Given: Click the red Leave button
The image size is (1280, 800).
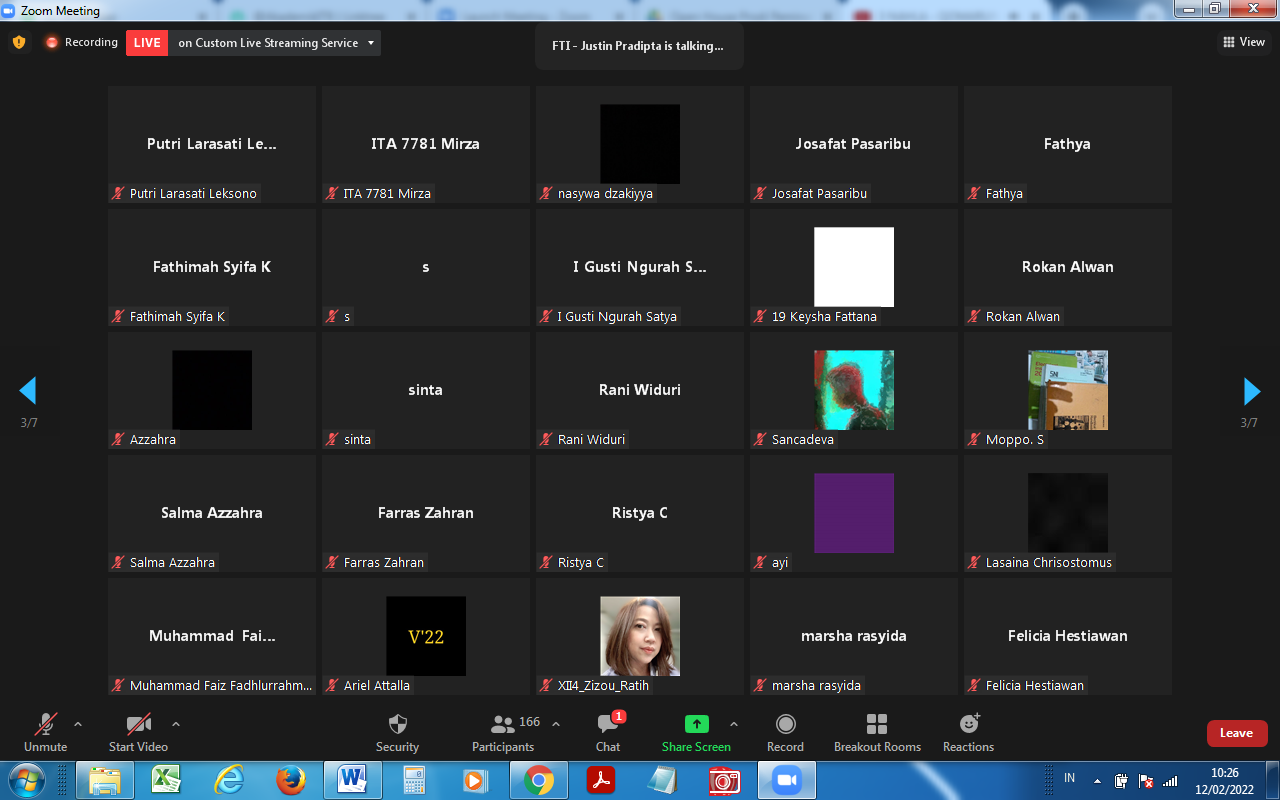Looking at the screenshot, I should click(x=1236, y=733).
